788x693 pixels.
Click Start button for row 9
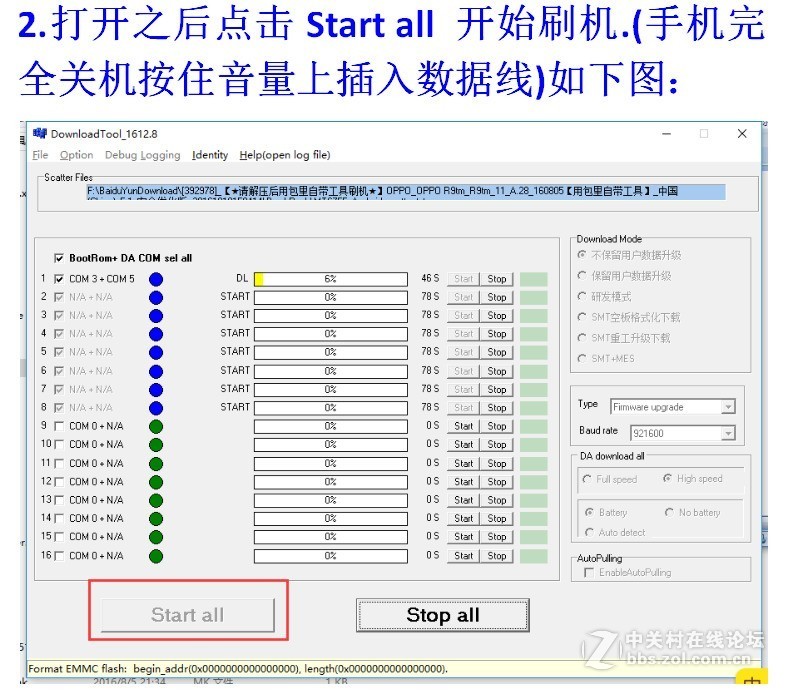coord(463,427)
